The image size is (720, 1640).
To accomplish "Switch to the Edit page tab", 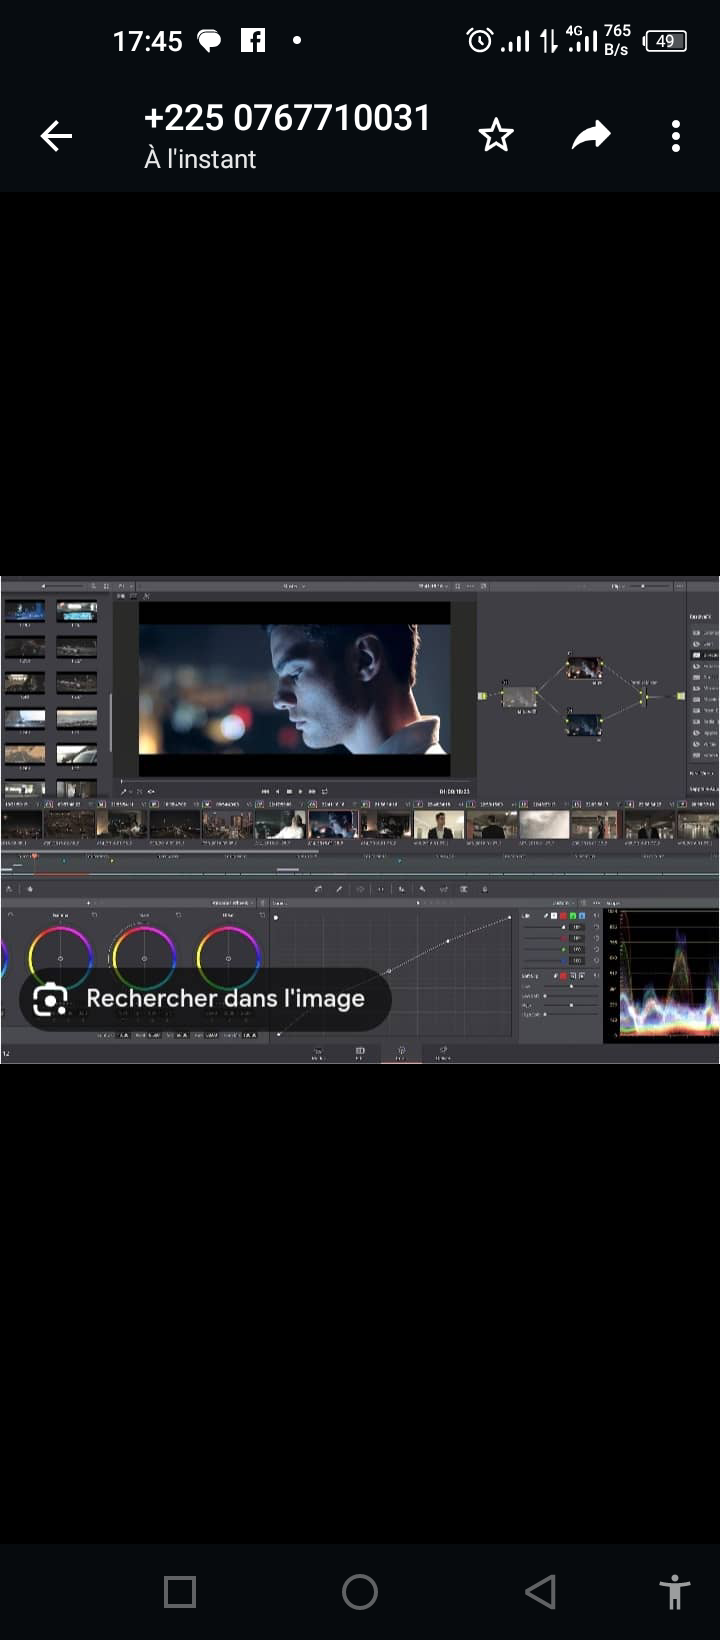I will click(360, 1052).
